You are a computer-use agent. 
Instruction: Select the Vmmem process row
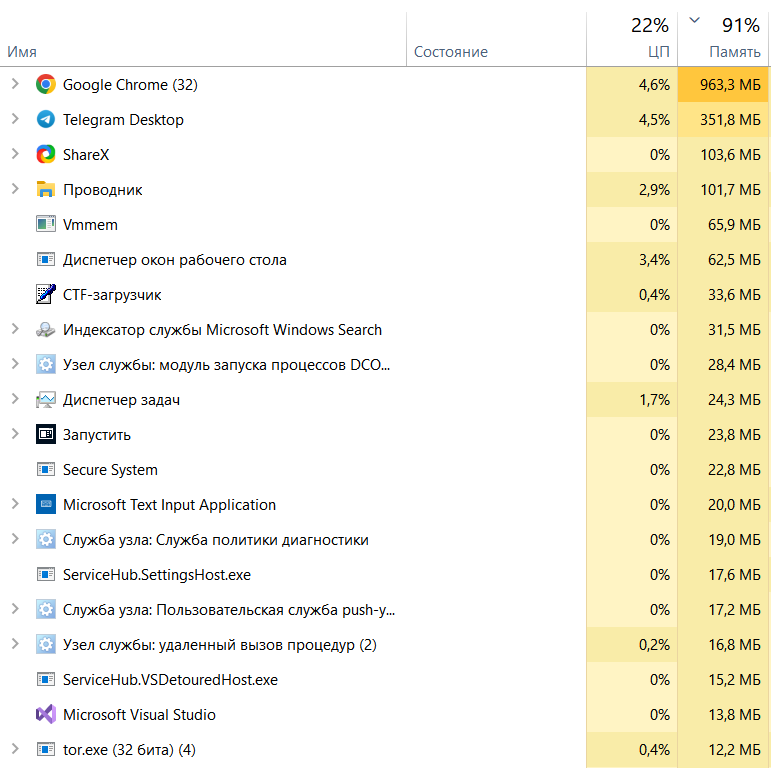click(x=384, y=225)
